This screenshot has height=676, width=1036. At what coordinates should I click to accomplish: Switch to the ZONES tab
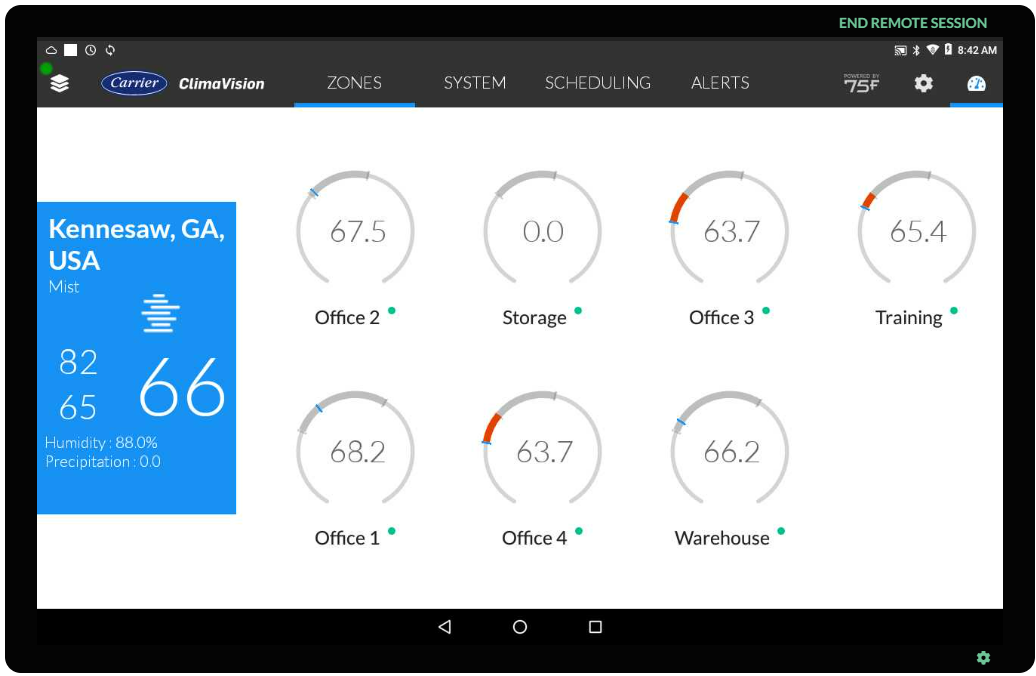point(354,83)
